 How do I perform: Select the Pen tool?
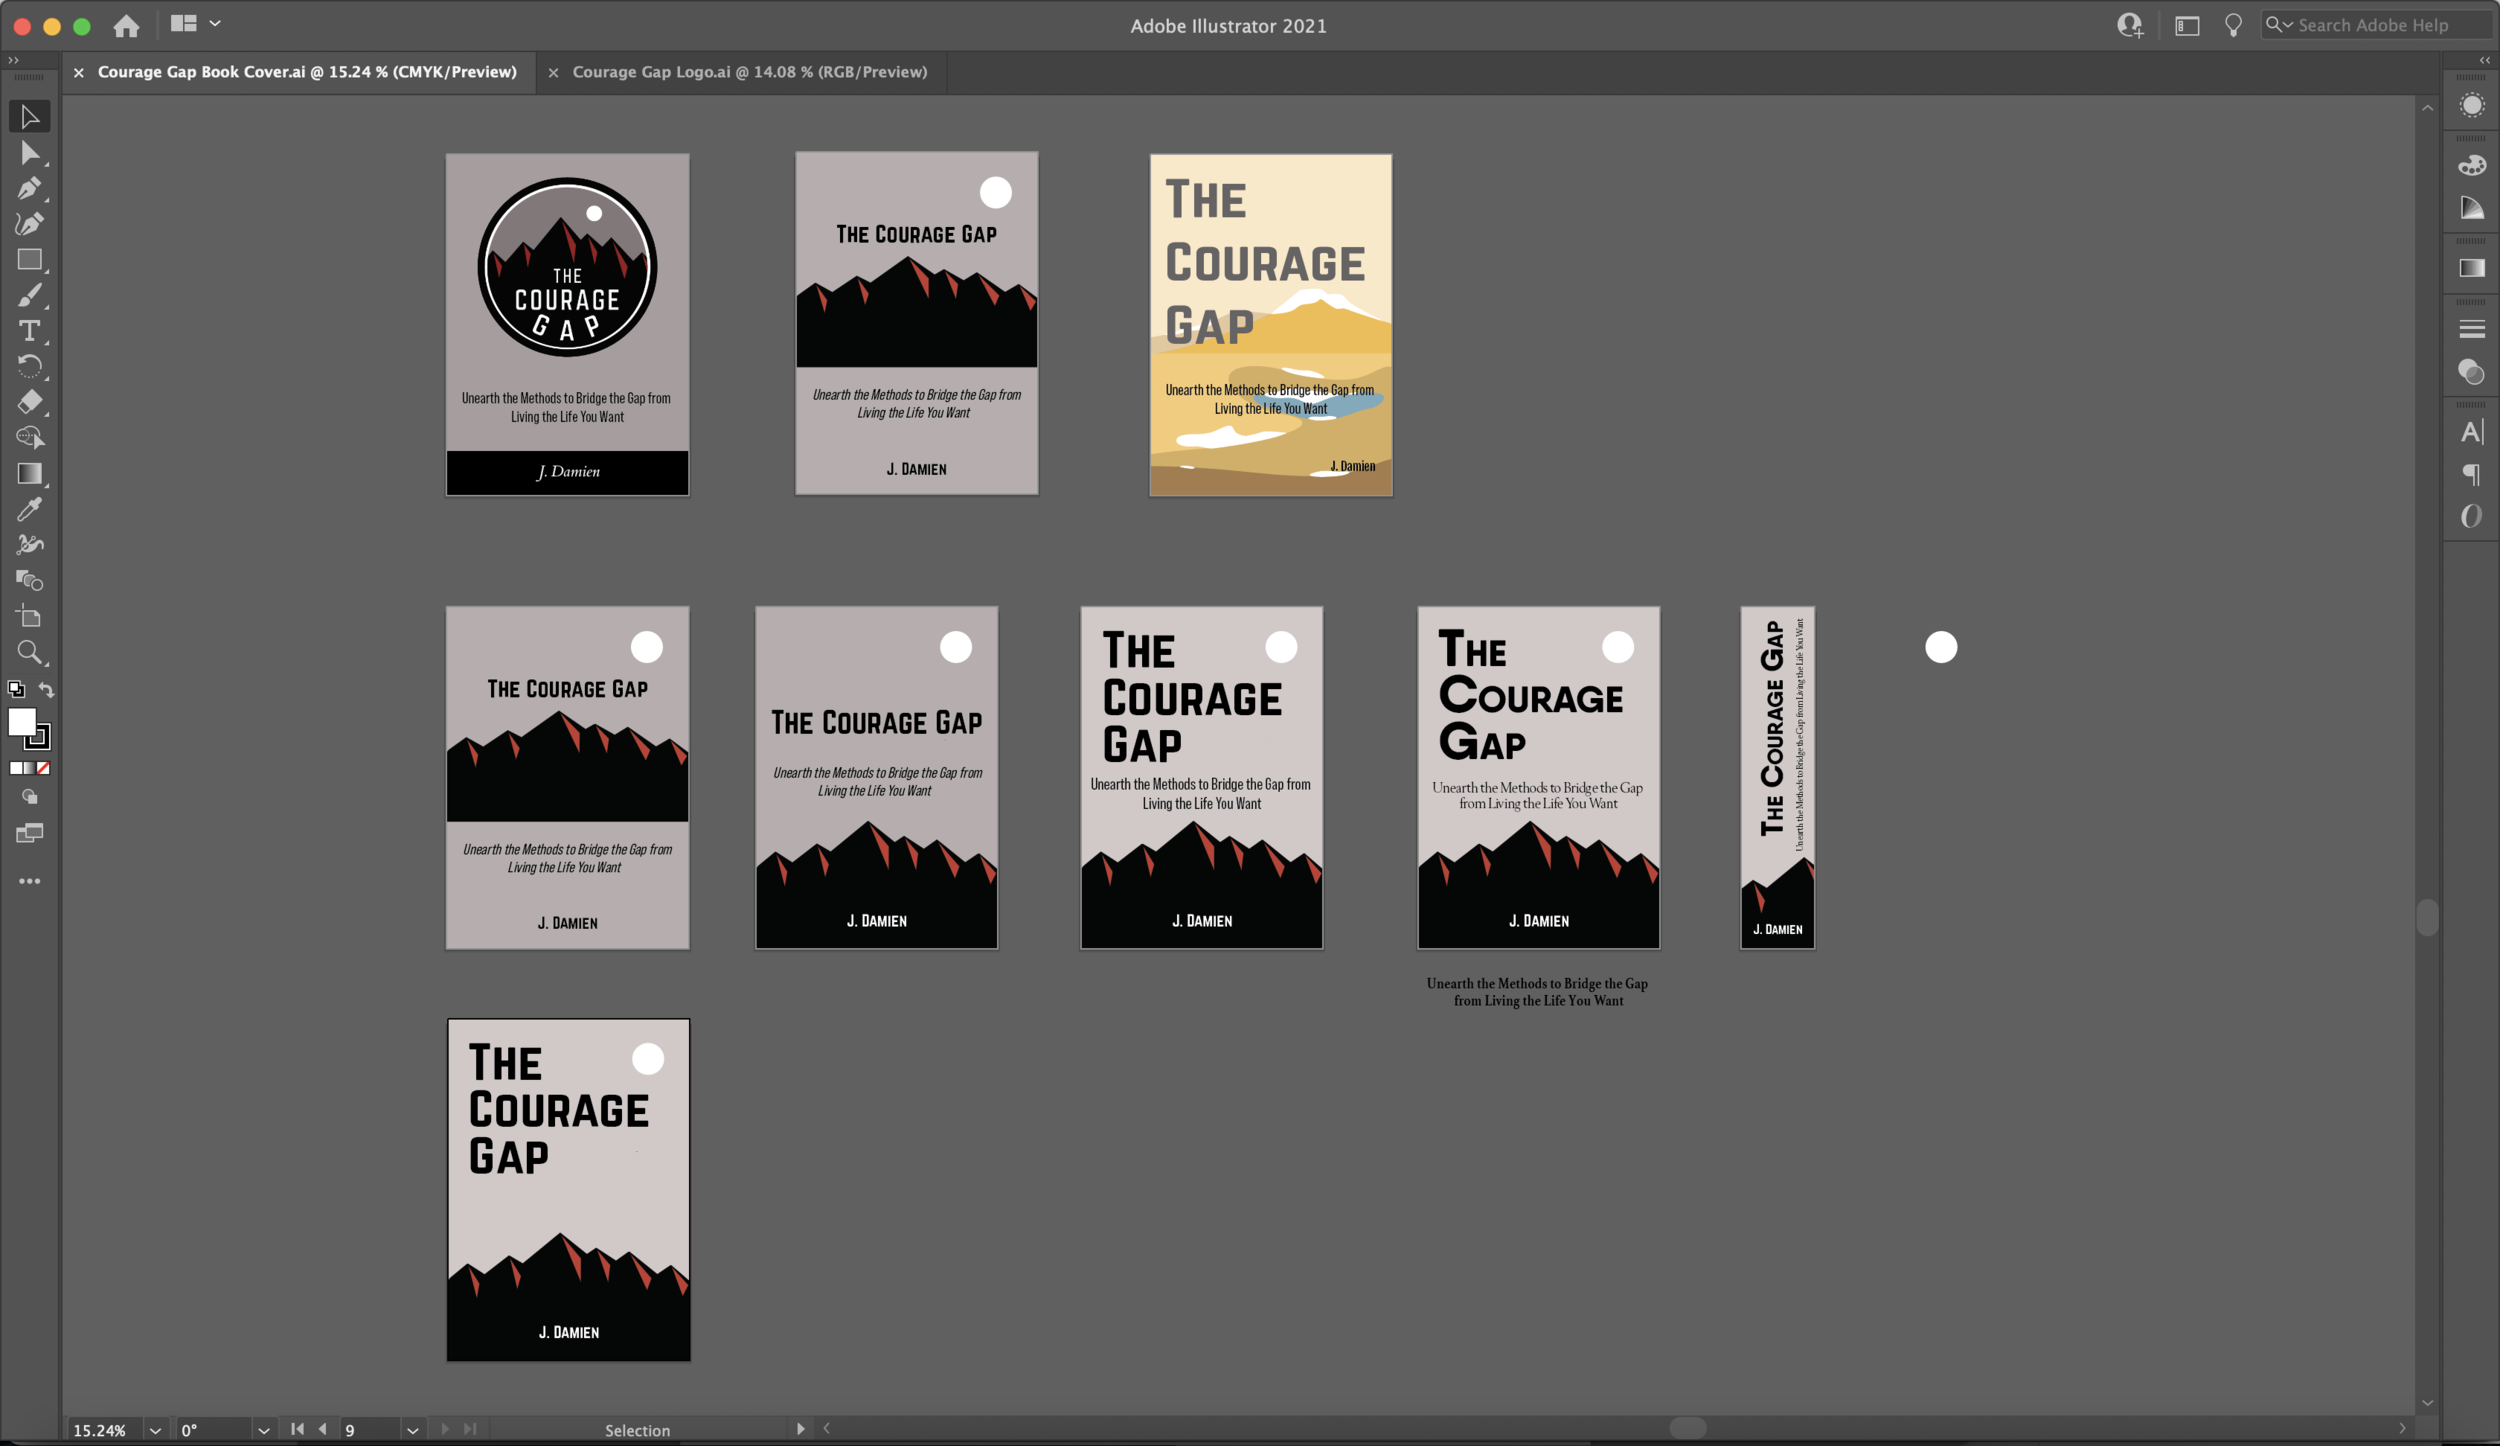coord(29,188)
